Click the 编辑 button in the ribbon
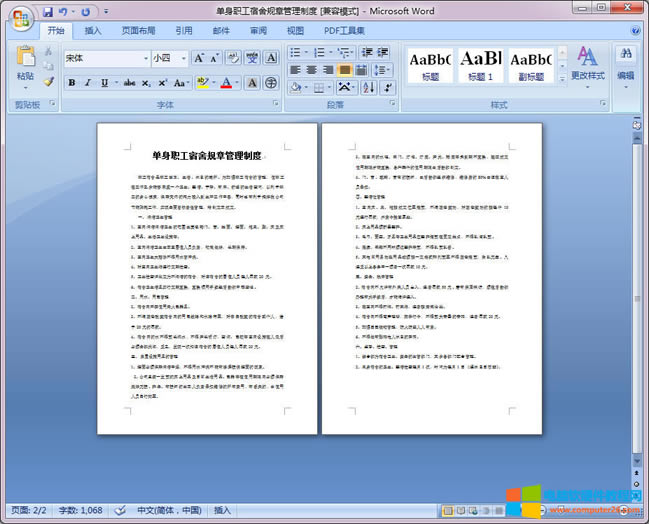This screenshot has width=649, height=524. coord(626,64)
